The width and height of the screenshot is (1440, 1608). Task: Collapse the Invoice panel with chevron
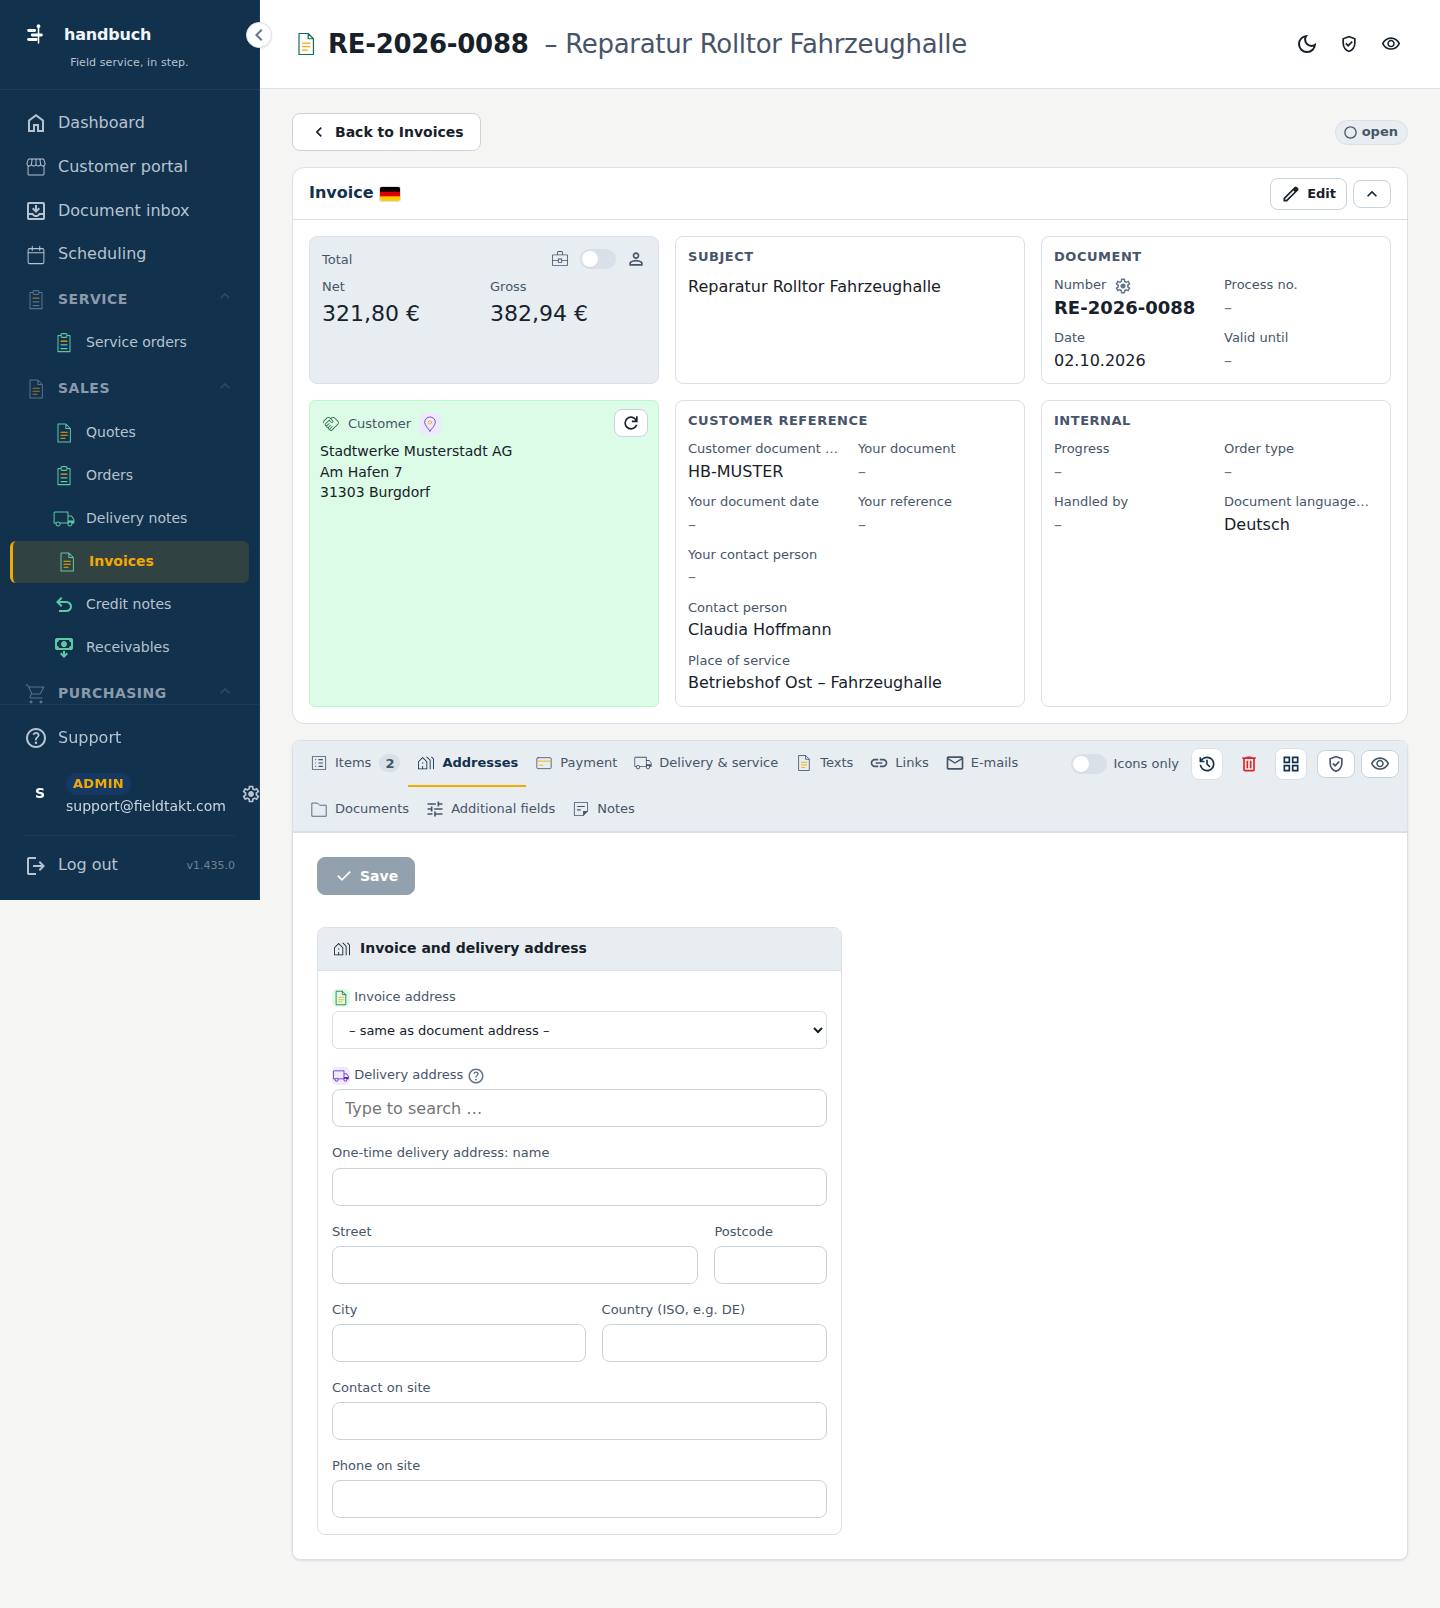(1372, 194)
